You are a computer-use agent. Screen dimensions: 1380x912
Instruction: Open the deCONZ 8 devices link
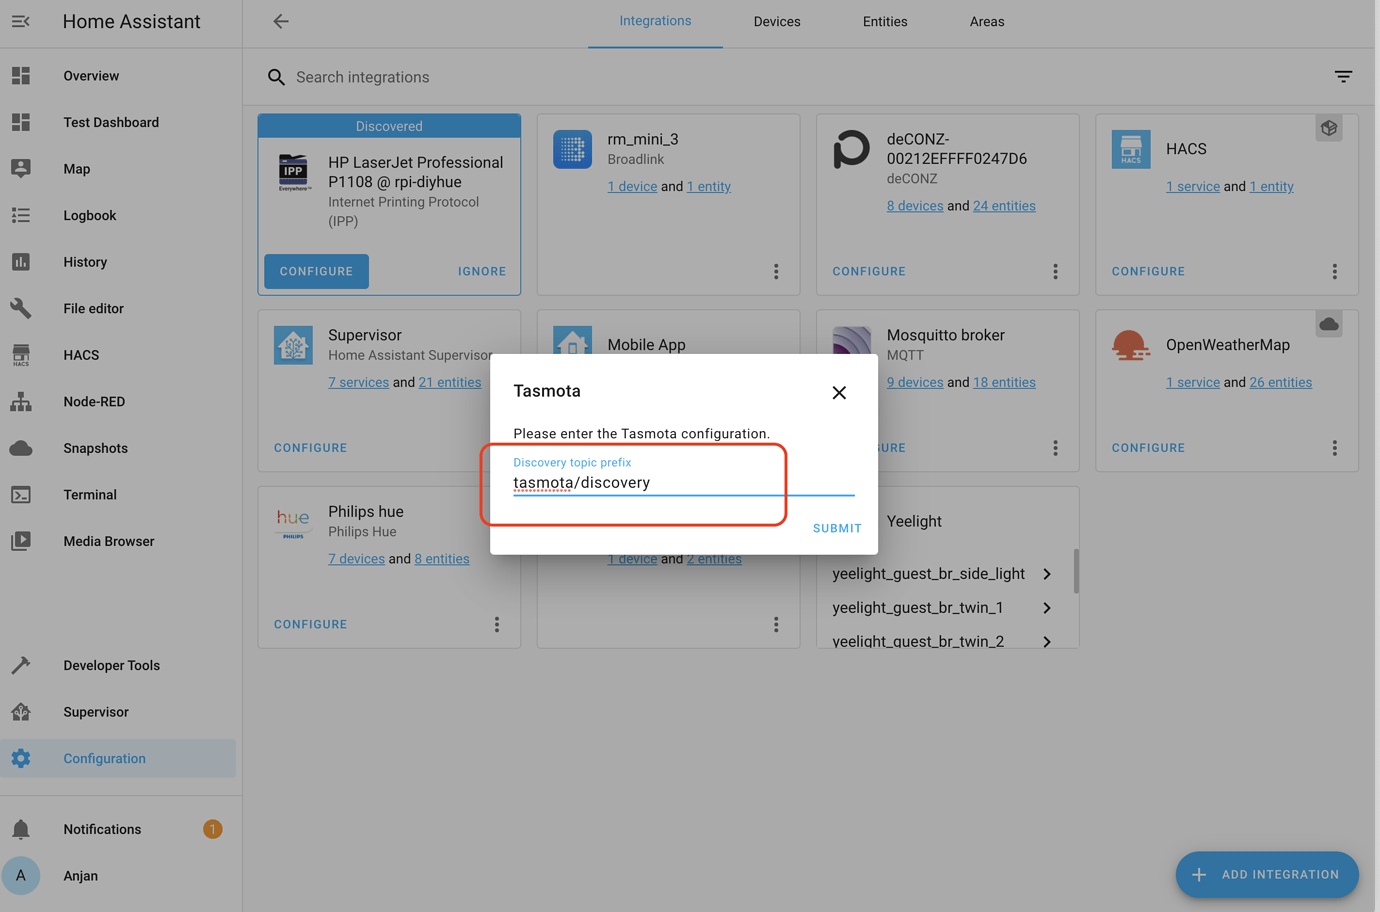pos(915,206)
